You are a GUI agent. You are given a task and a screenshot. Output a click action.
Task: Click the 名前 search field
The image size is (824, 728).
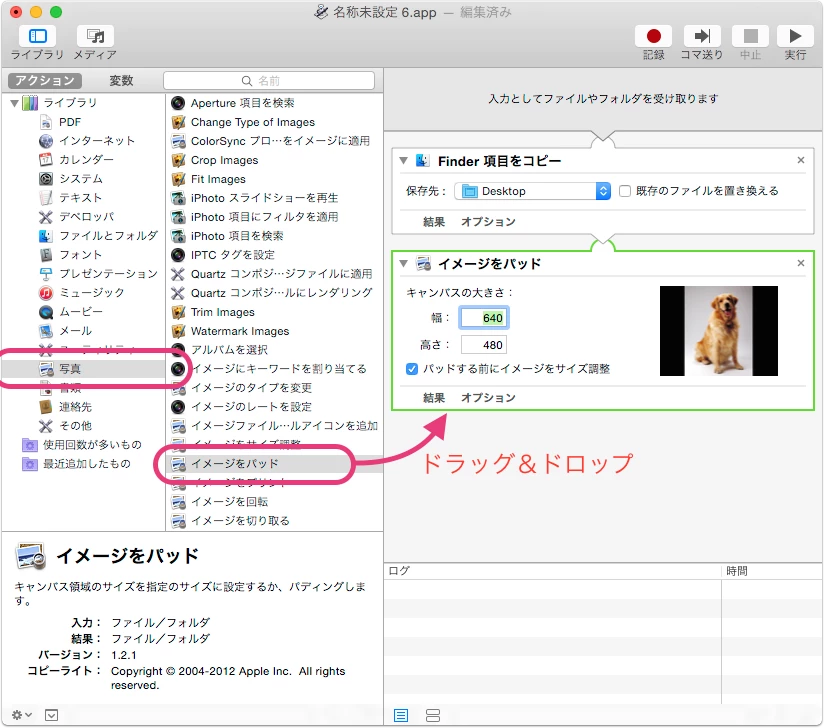[x=269, y=80]
